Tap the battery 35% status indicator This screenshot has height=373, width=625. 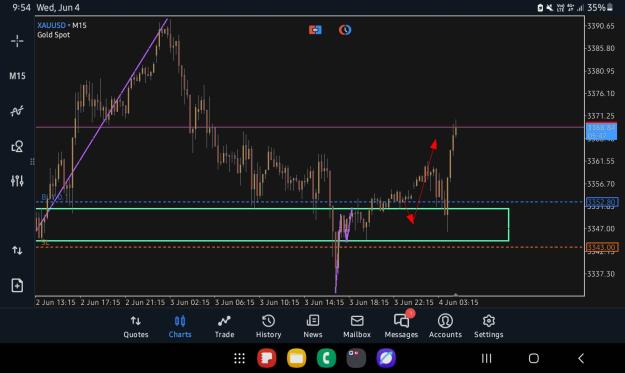point(600,7)
